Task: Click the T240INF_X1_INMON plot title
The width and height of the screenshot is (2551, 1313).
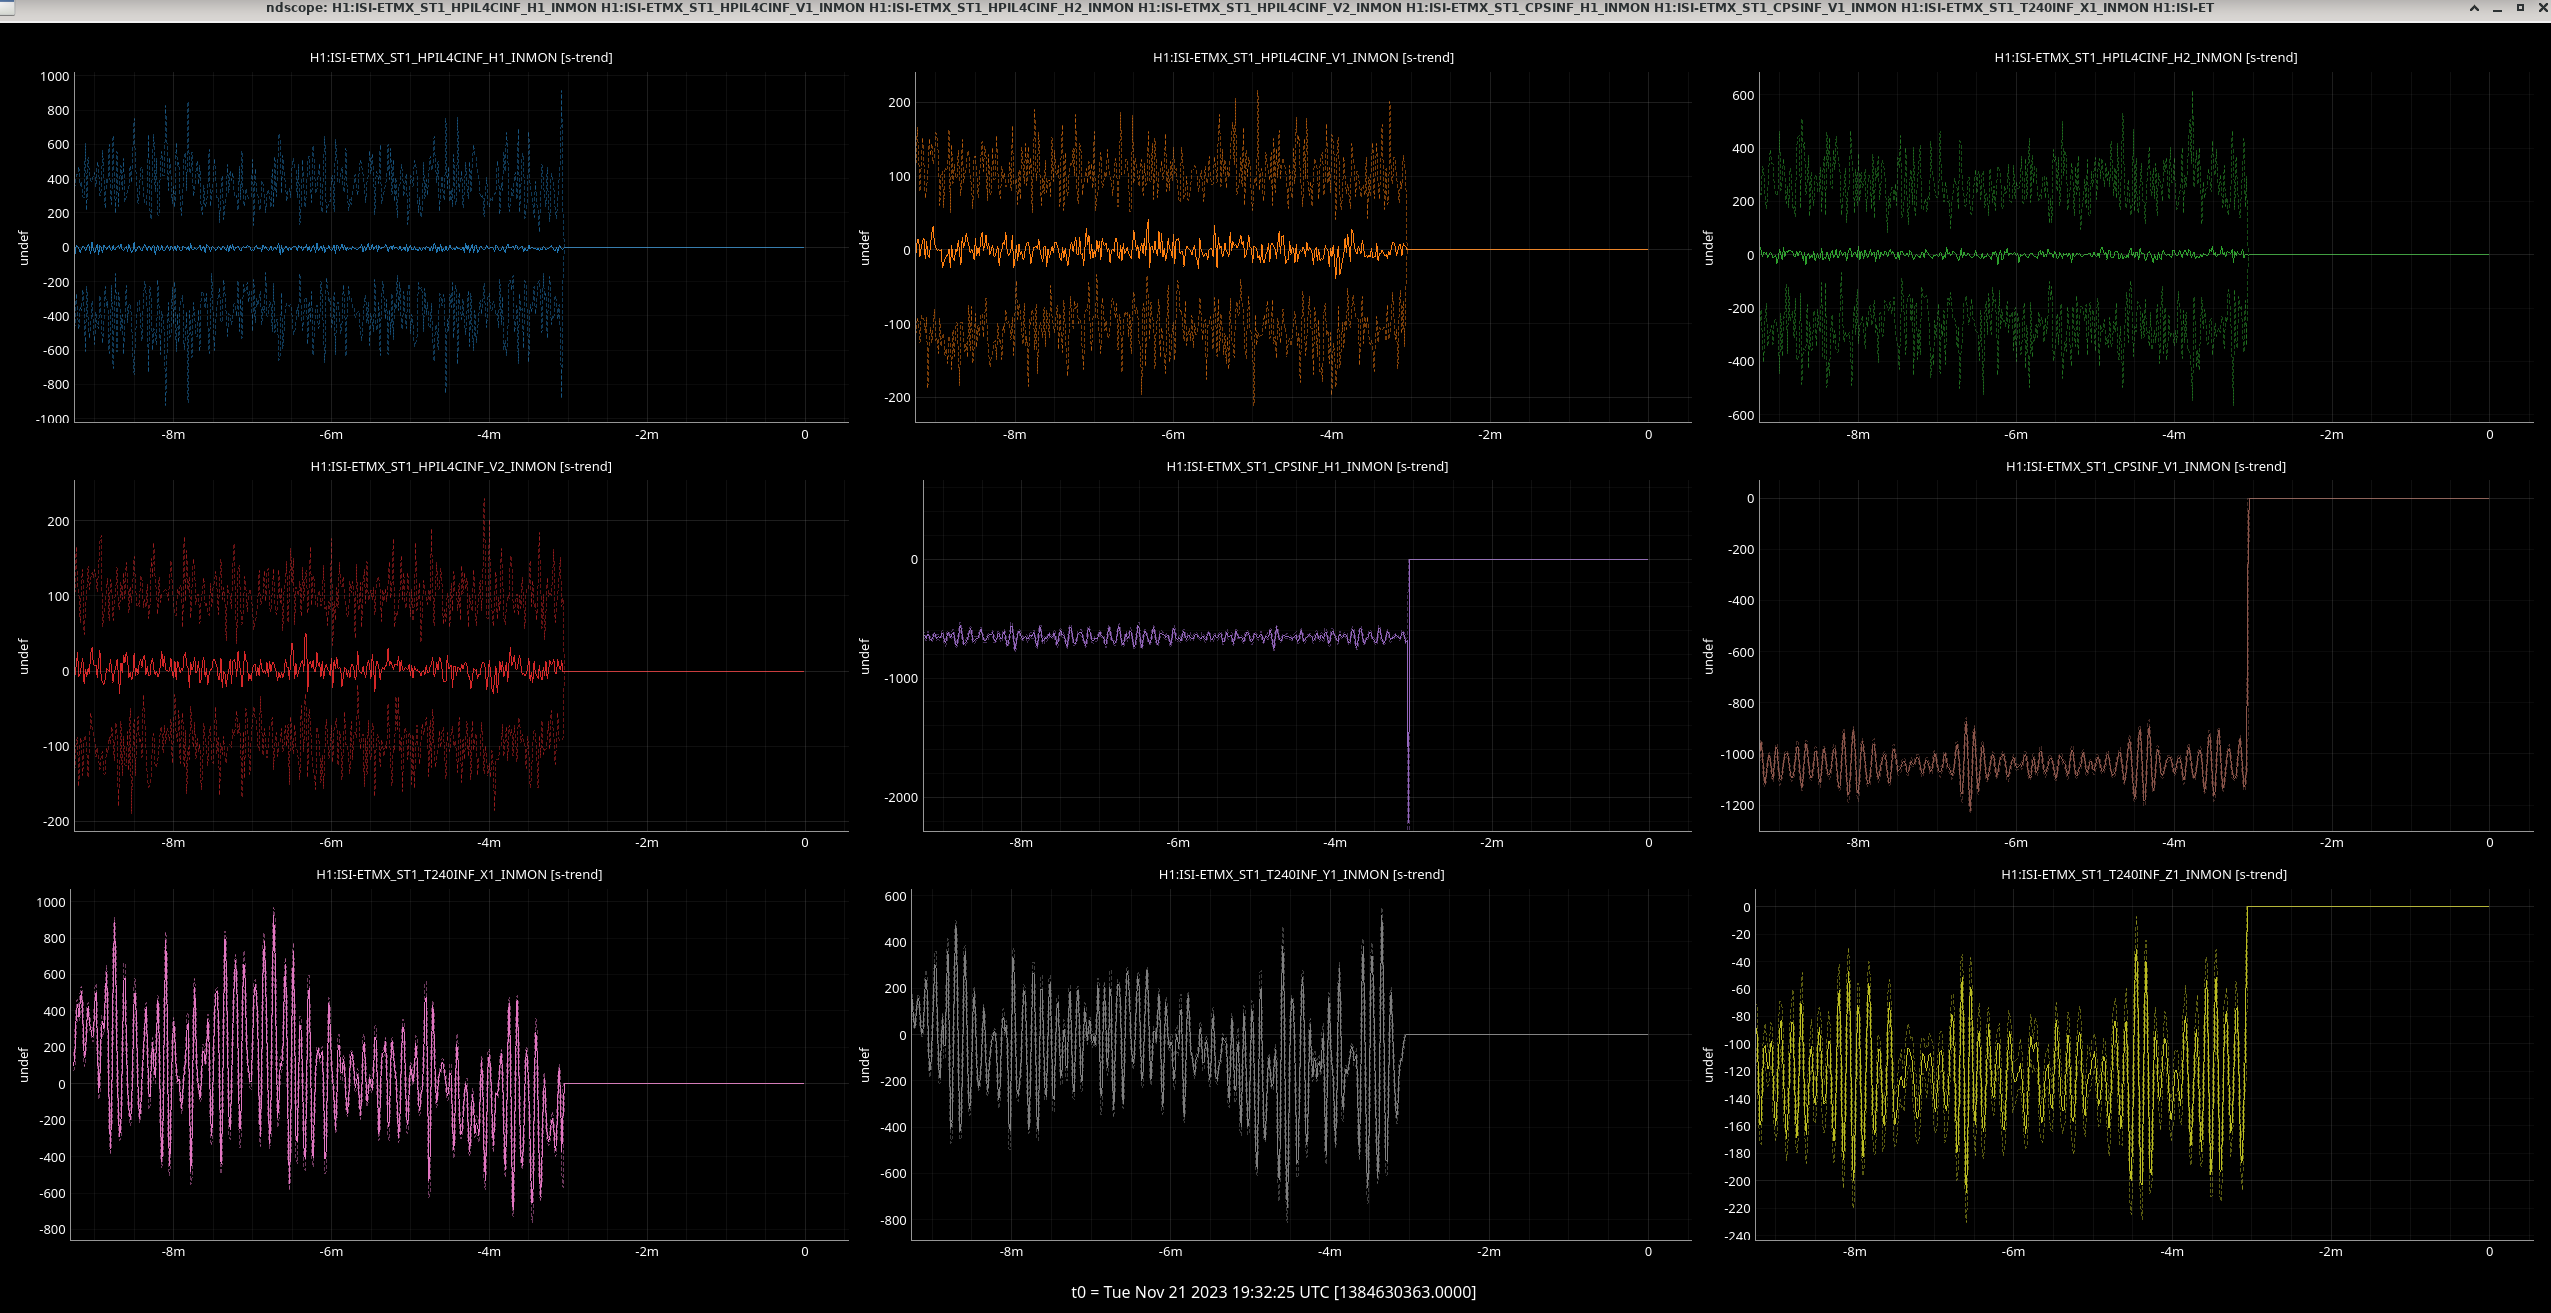Action: (459, 875)
